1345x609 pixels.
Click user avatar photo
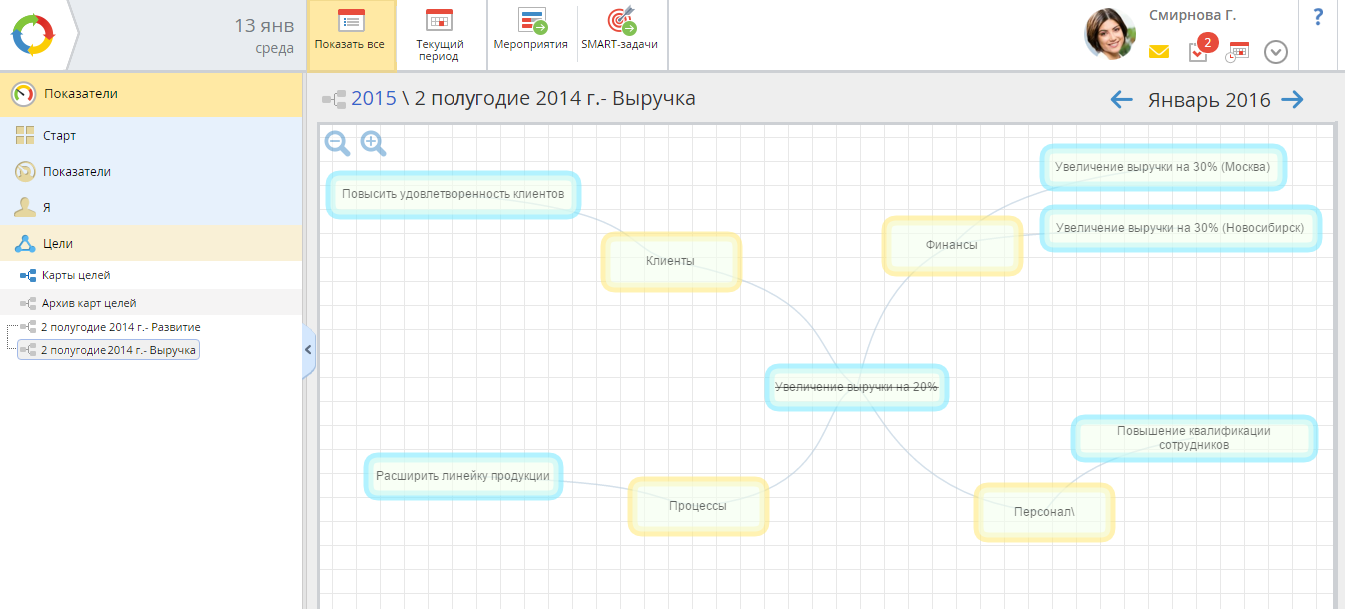point(1109,34)
